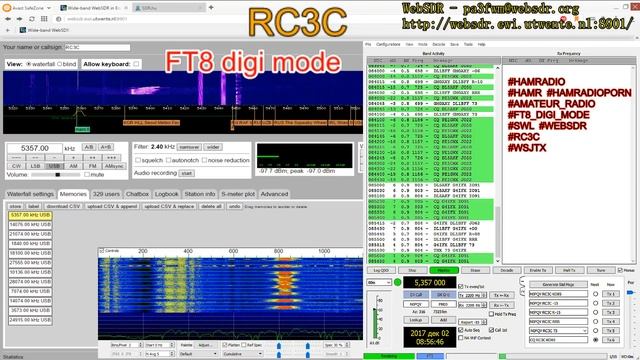Open a new browser tab with plus
This screenshot has width=640, height=360.
pyautogui.click(x=211, y=7)
